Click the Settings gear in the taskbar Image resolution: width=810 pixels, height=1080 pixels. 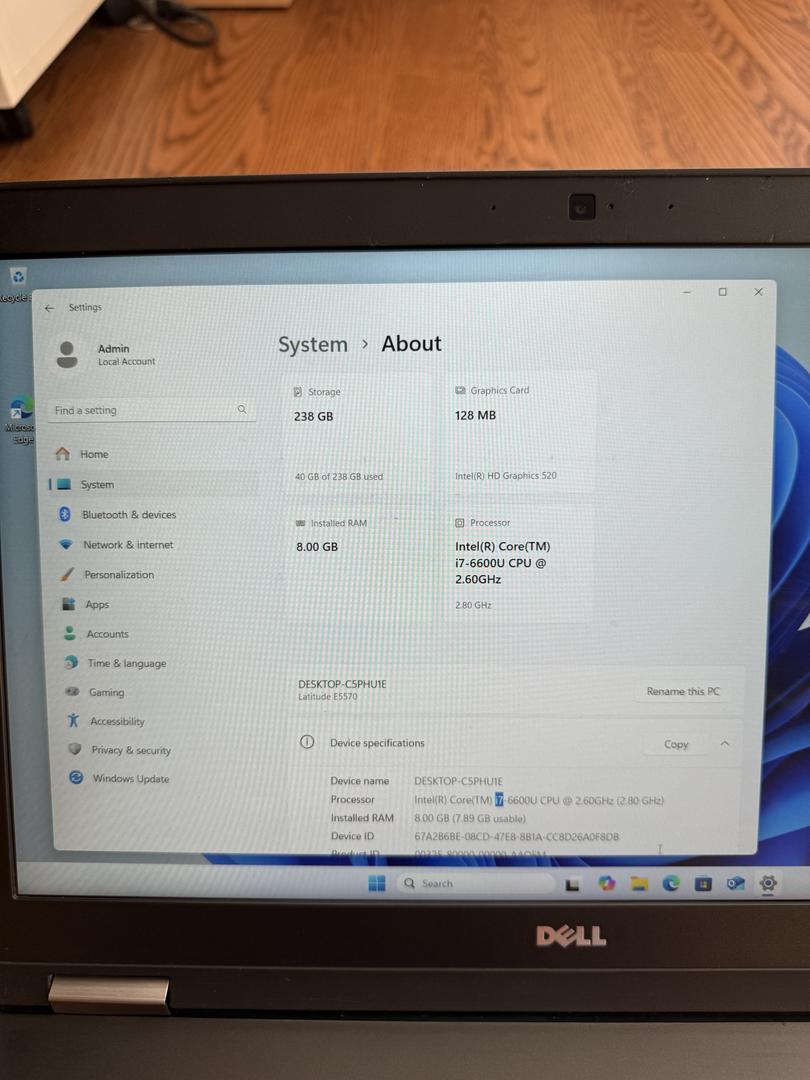coord(768,882)
